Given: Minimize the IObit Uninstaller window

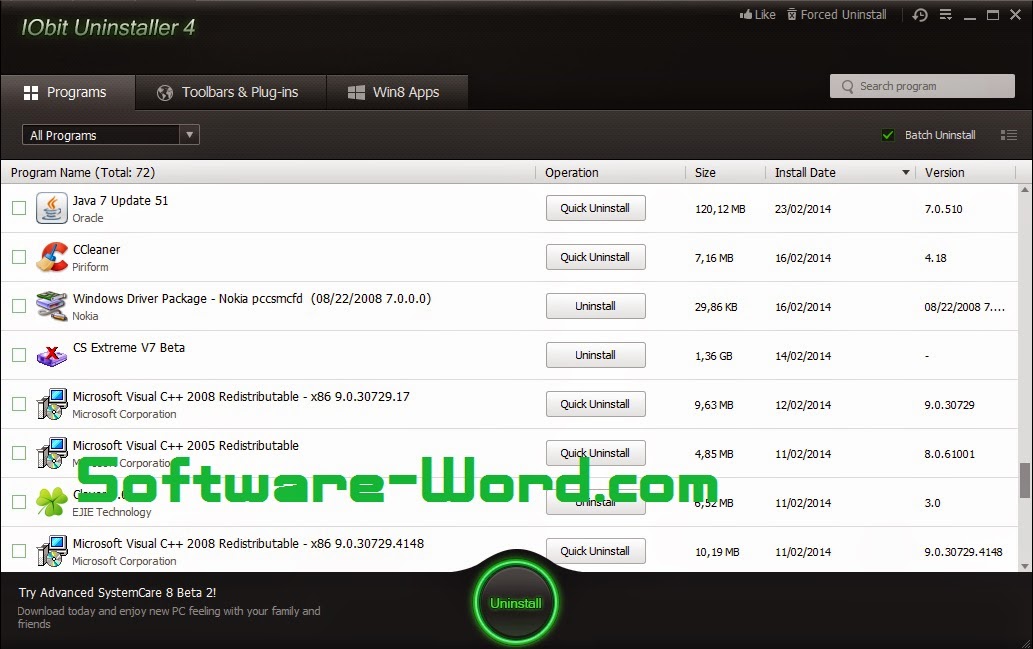Looking at the screenshot, I should tap(970, 16).
